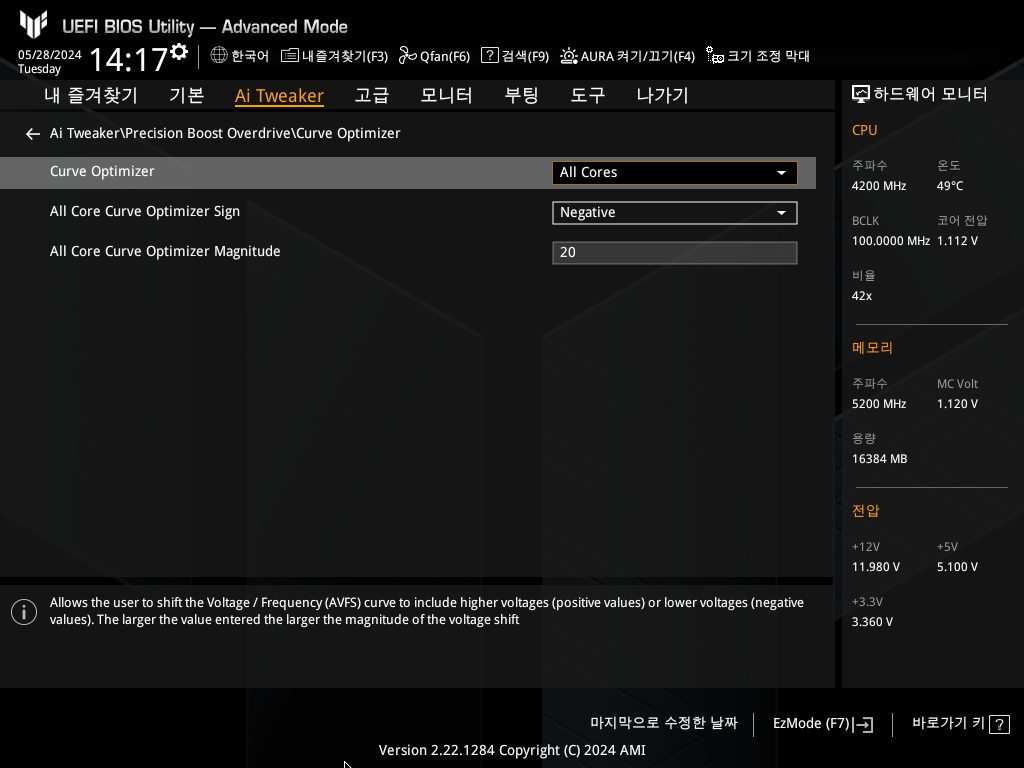Image resolution: width=1024 pixels, height=768 pixels.
Task: Click the back arrow in breadcrumb
Action: [33, 134]
